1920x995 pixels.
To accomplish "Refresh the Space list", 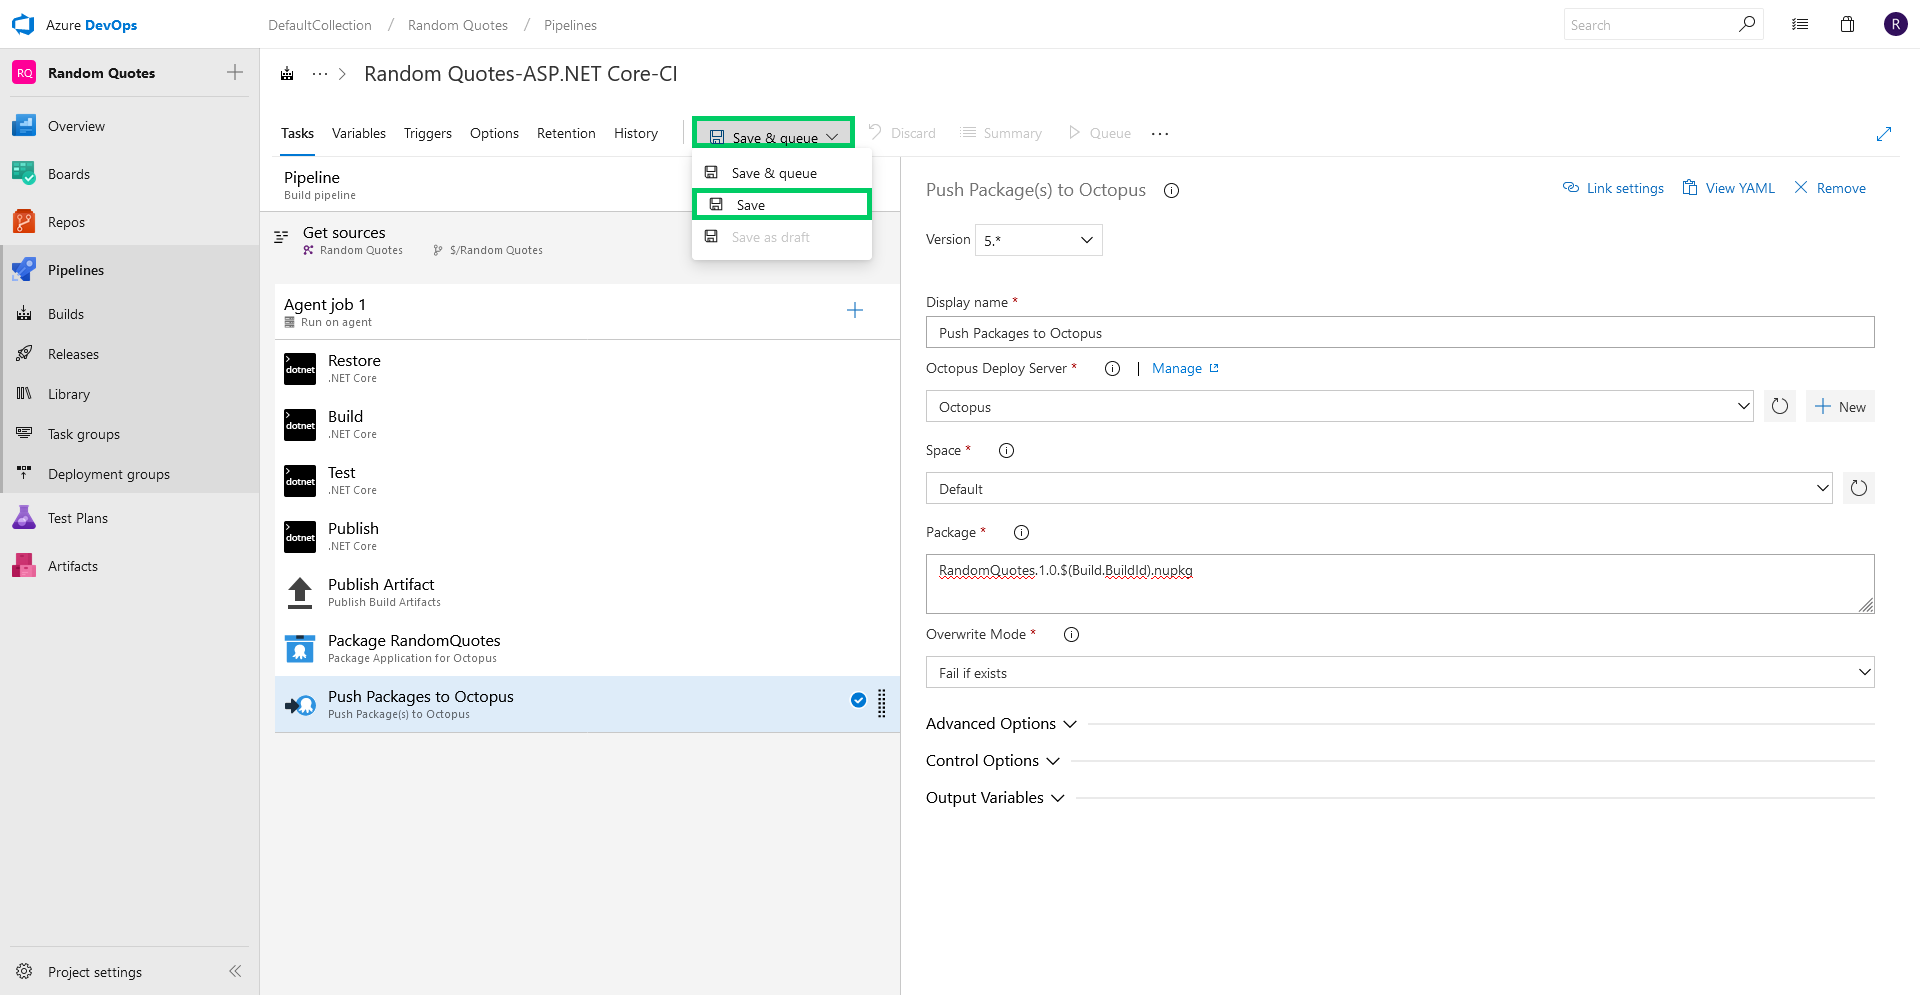I will pos(1859,488).
